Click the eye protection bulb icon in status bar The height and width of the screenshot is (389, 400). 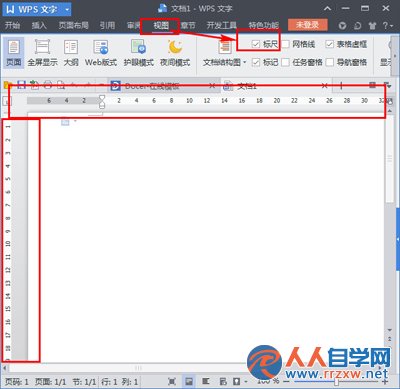coord(237,381)
